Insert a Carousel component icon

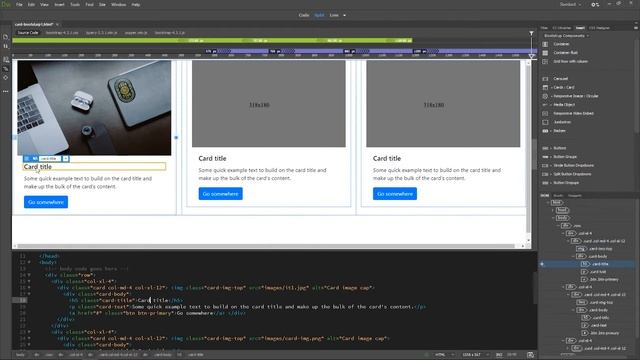coord(545,78)
